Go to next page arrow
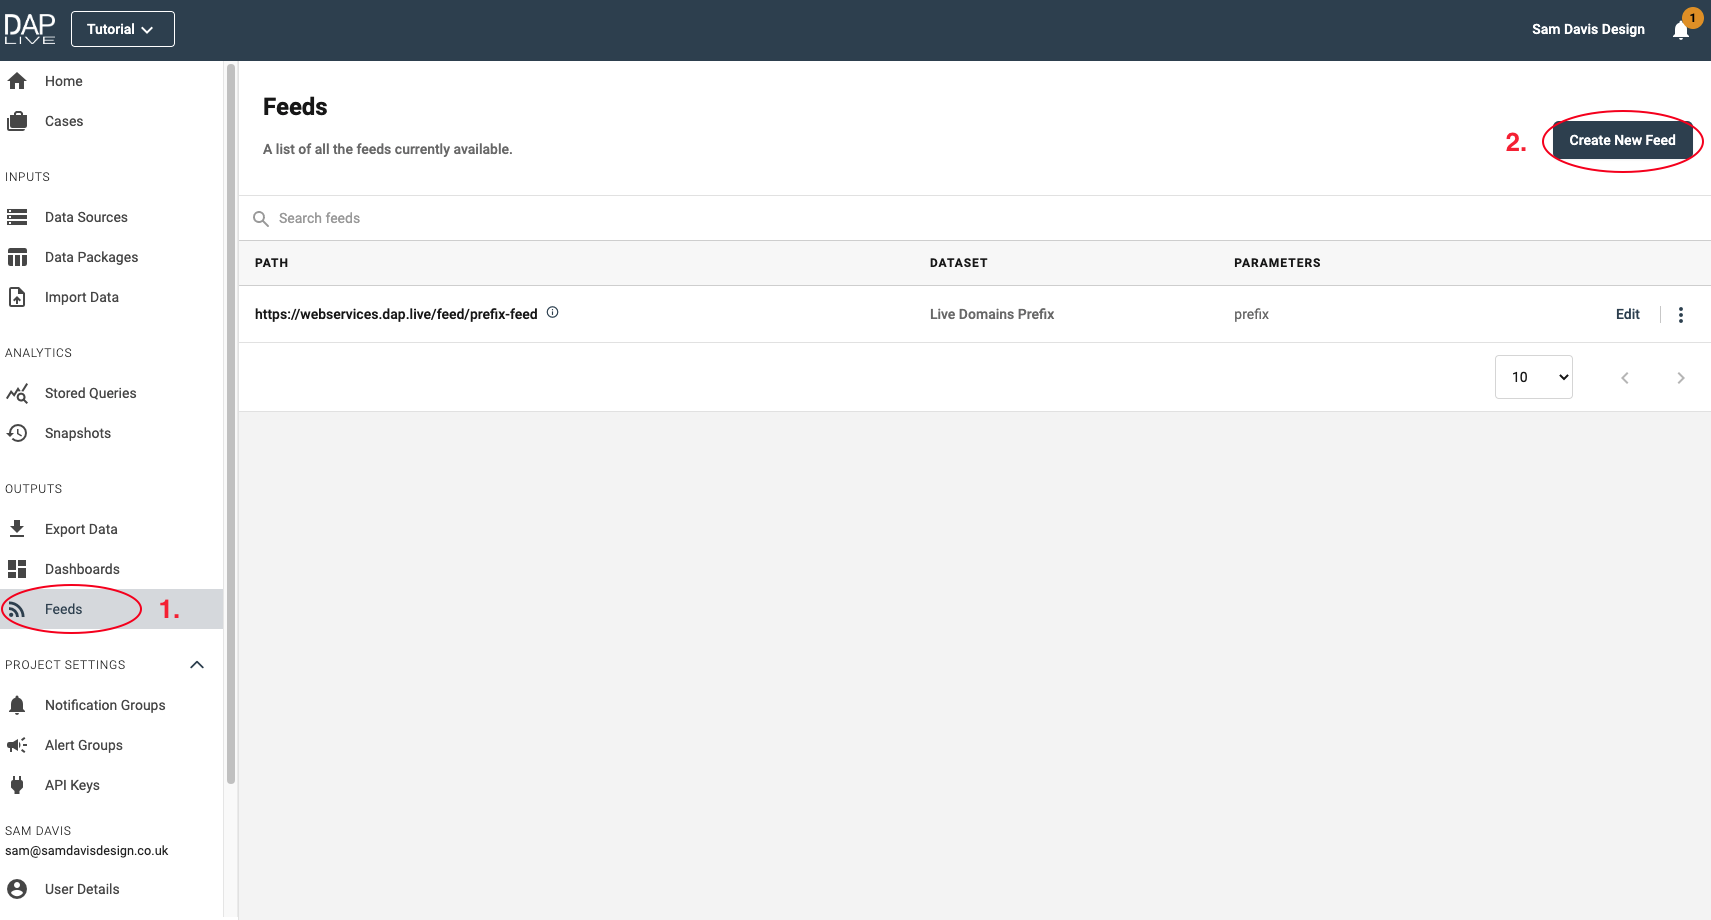The width and height of the screenshot is (1711, 920). coord(1681,378)
